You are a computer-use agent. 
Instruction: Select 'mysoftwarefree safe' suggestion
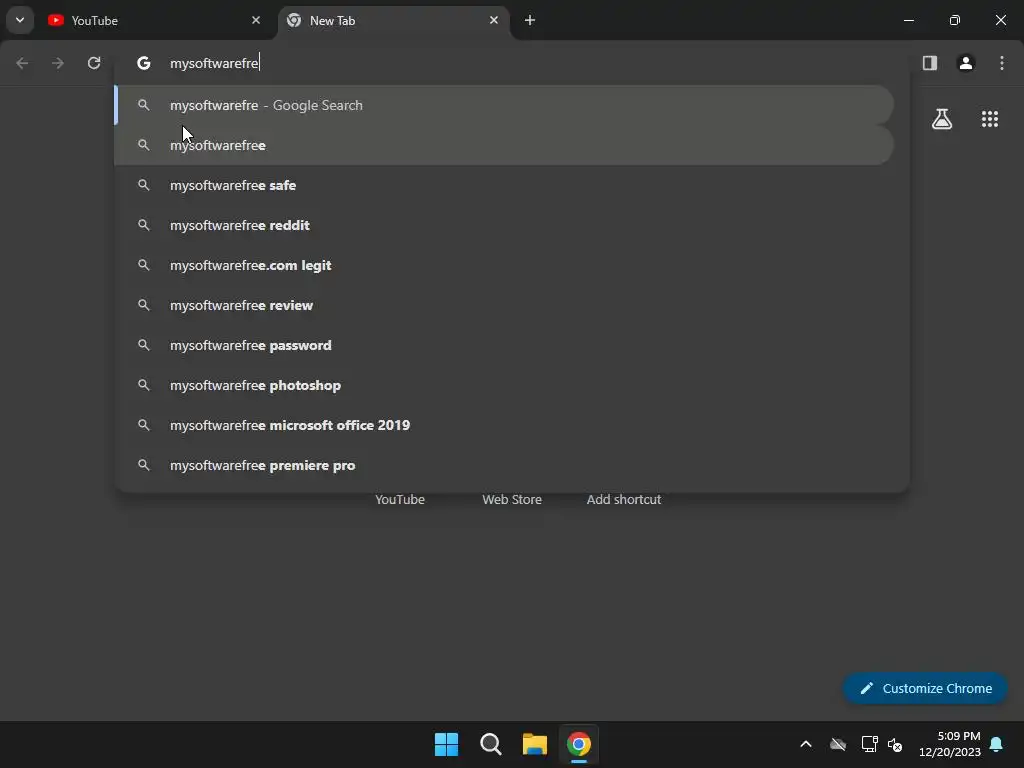pyautogui.click(x=504, y=185)
